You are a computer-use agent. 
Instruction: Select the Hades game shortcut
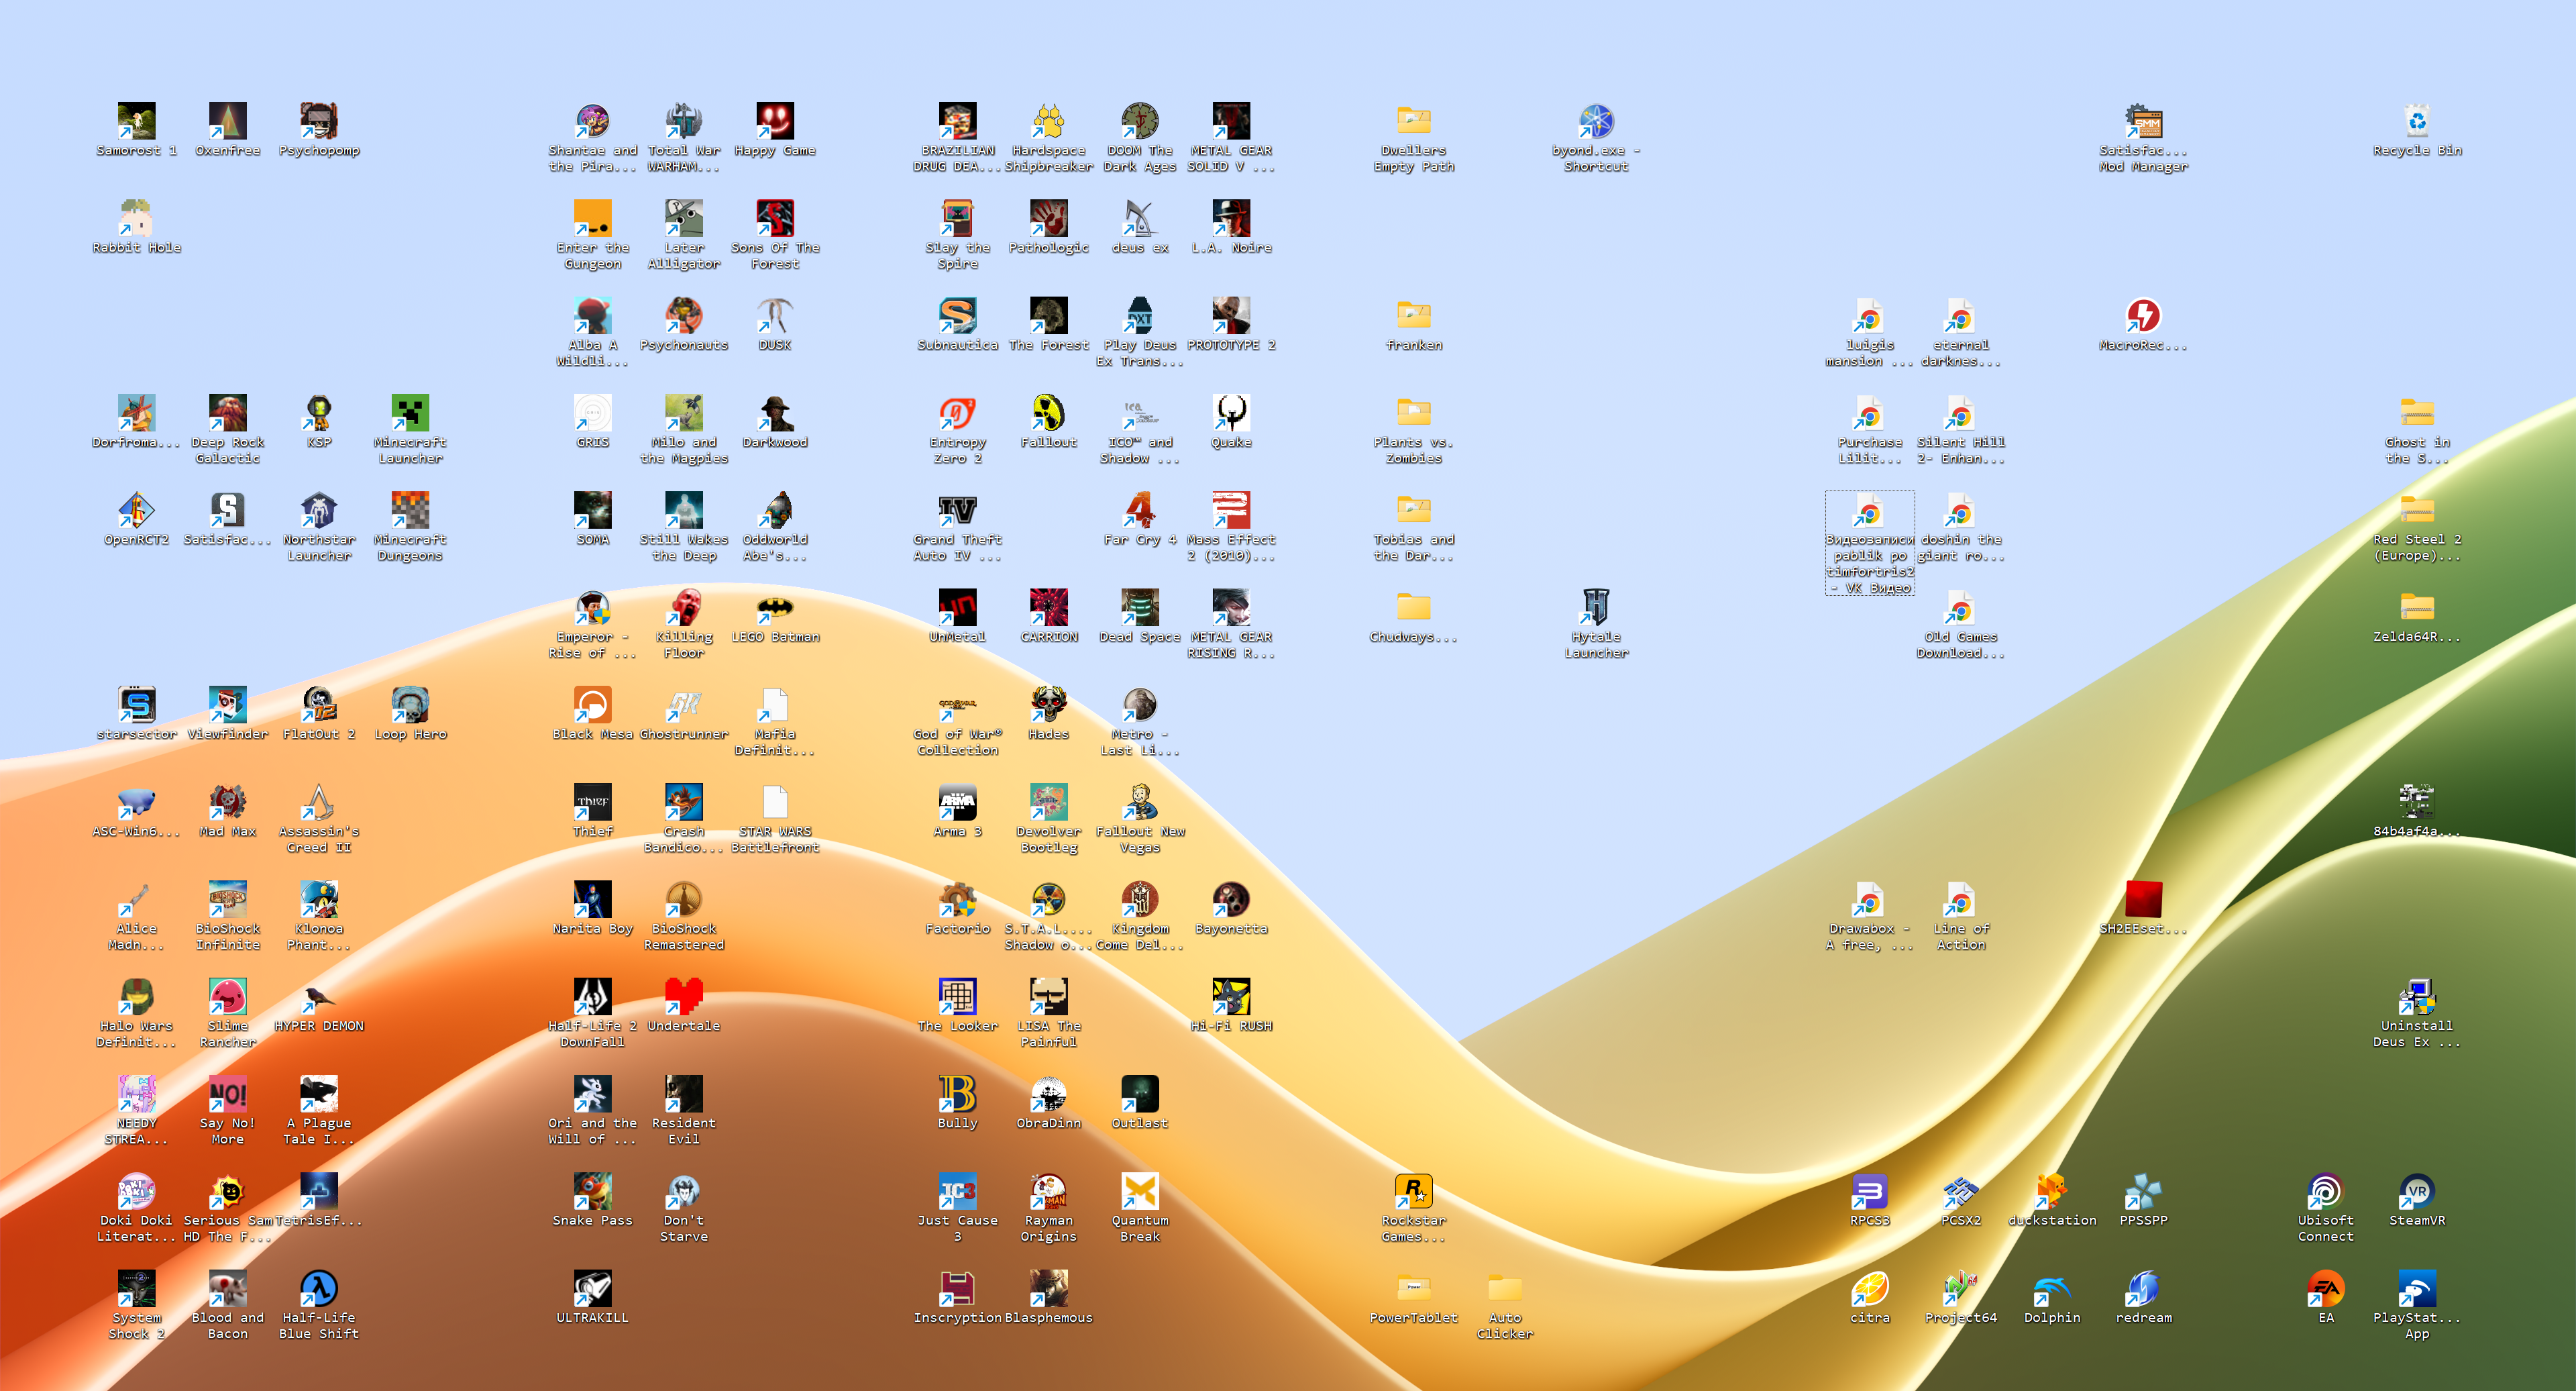(1048, 705)
